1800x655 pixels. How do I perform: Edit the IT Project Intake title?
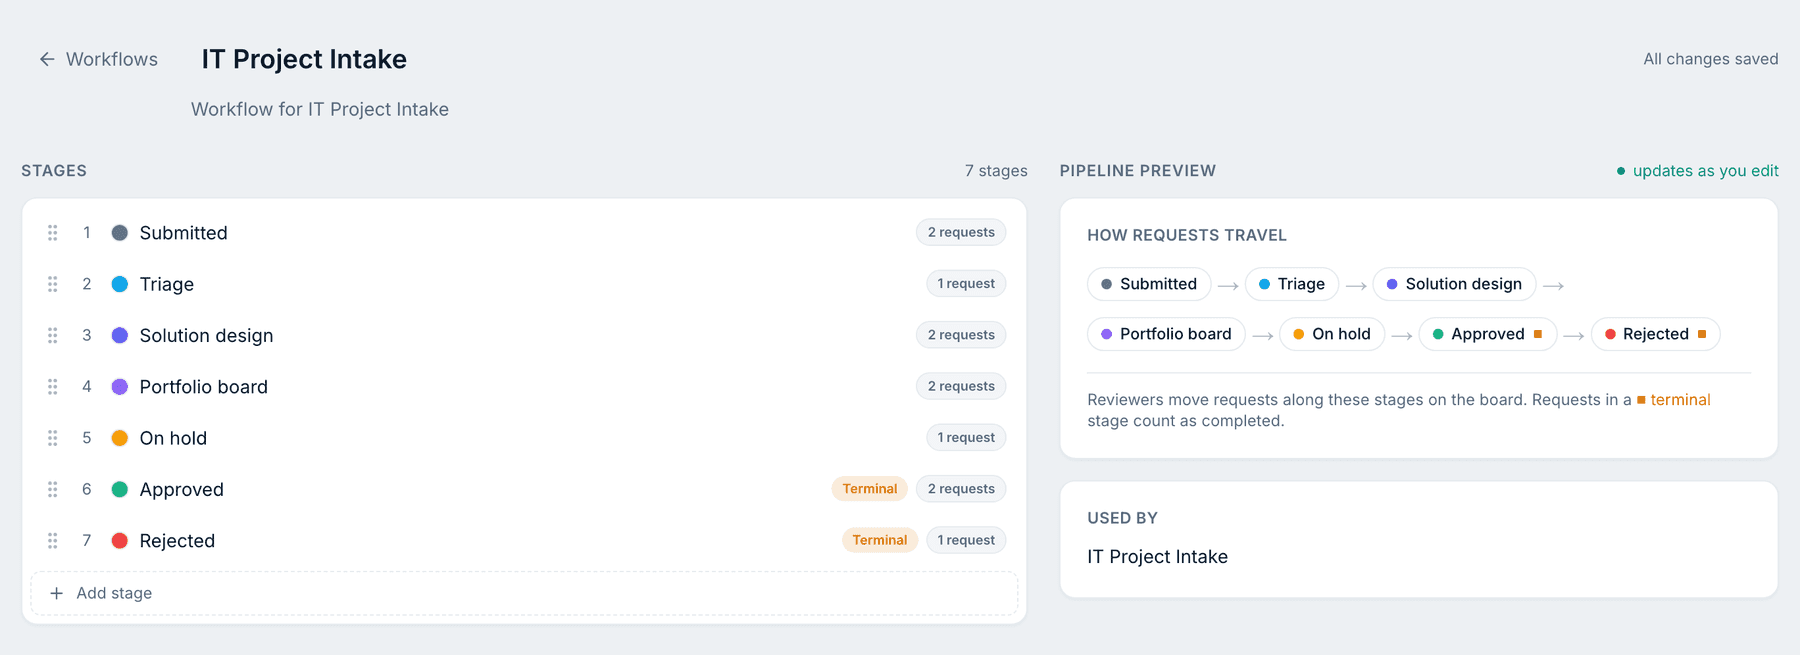304,59
